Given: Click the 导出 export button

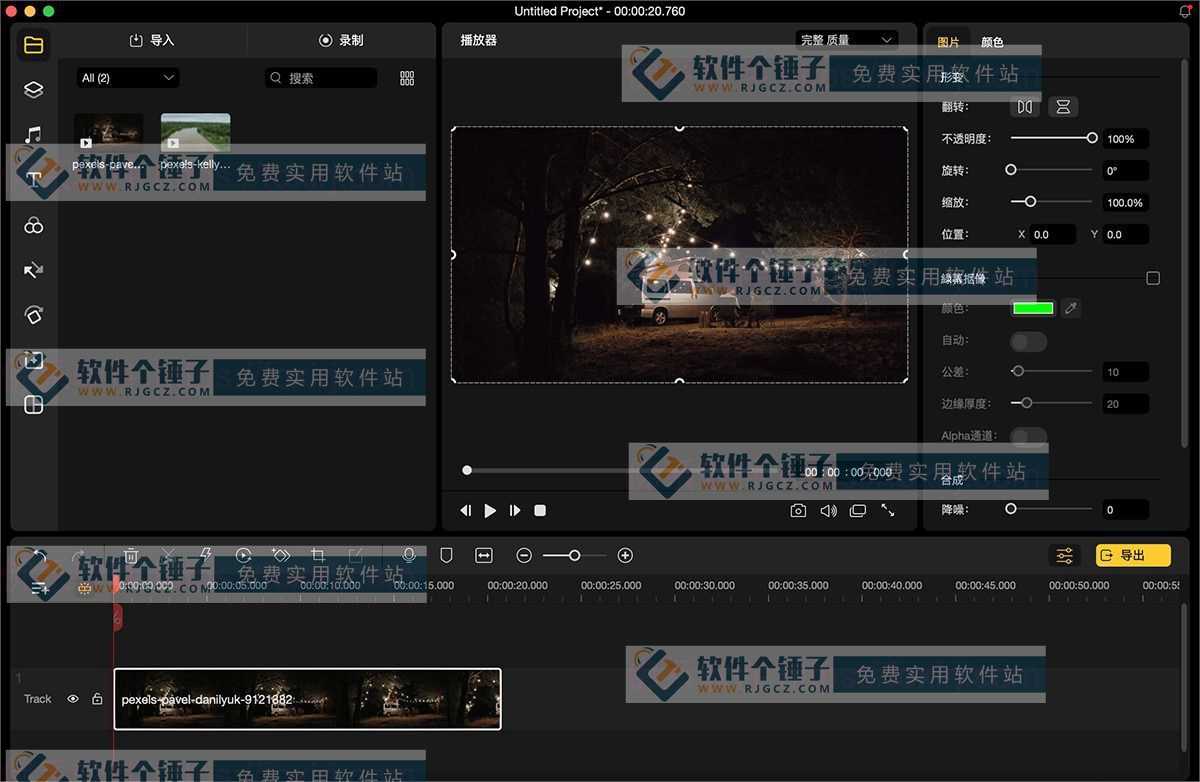Looking at the screenshot, I should pos(1133,555).
